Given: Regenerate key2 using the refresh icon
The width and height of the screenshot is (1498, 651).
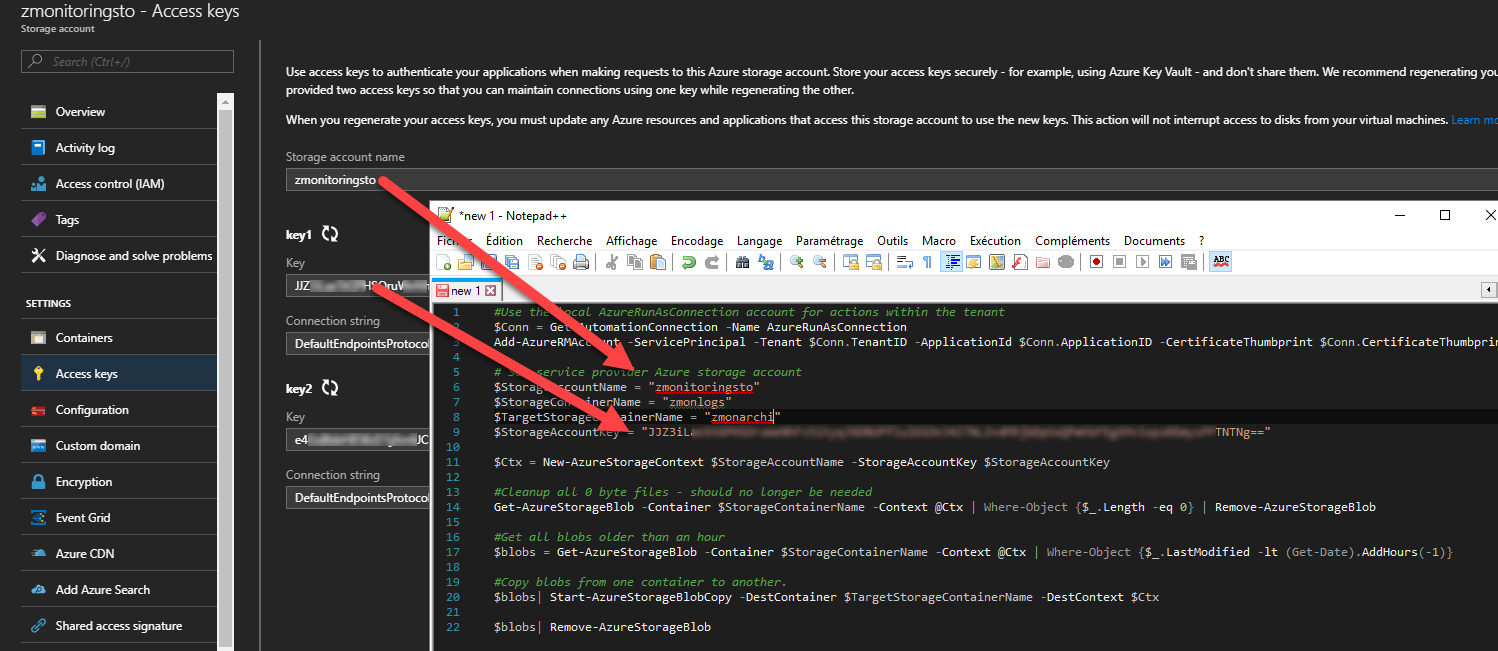Looking at the screenshot, I should pos(330,387).
